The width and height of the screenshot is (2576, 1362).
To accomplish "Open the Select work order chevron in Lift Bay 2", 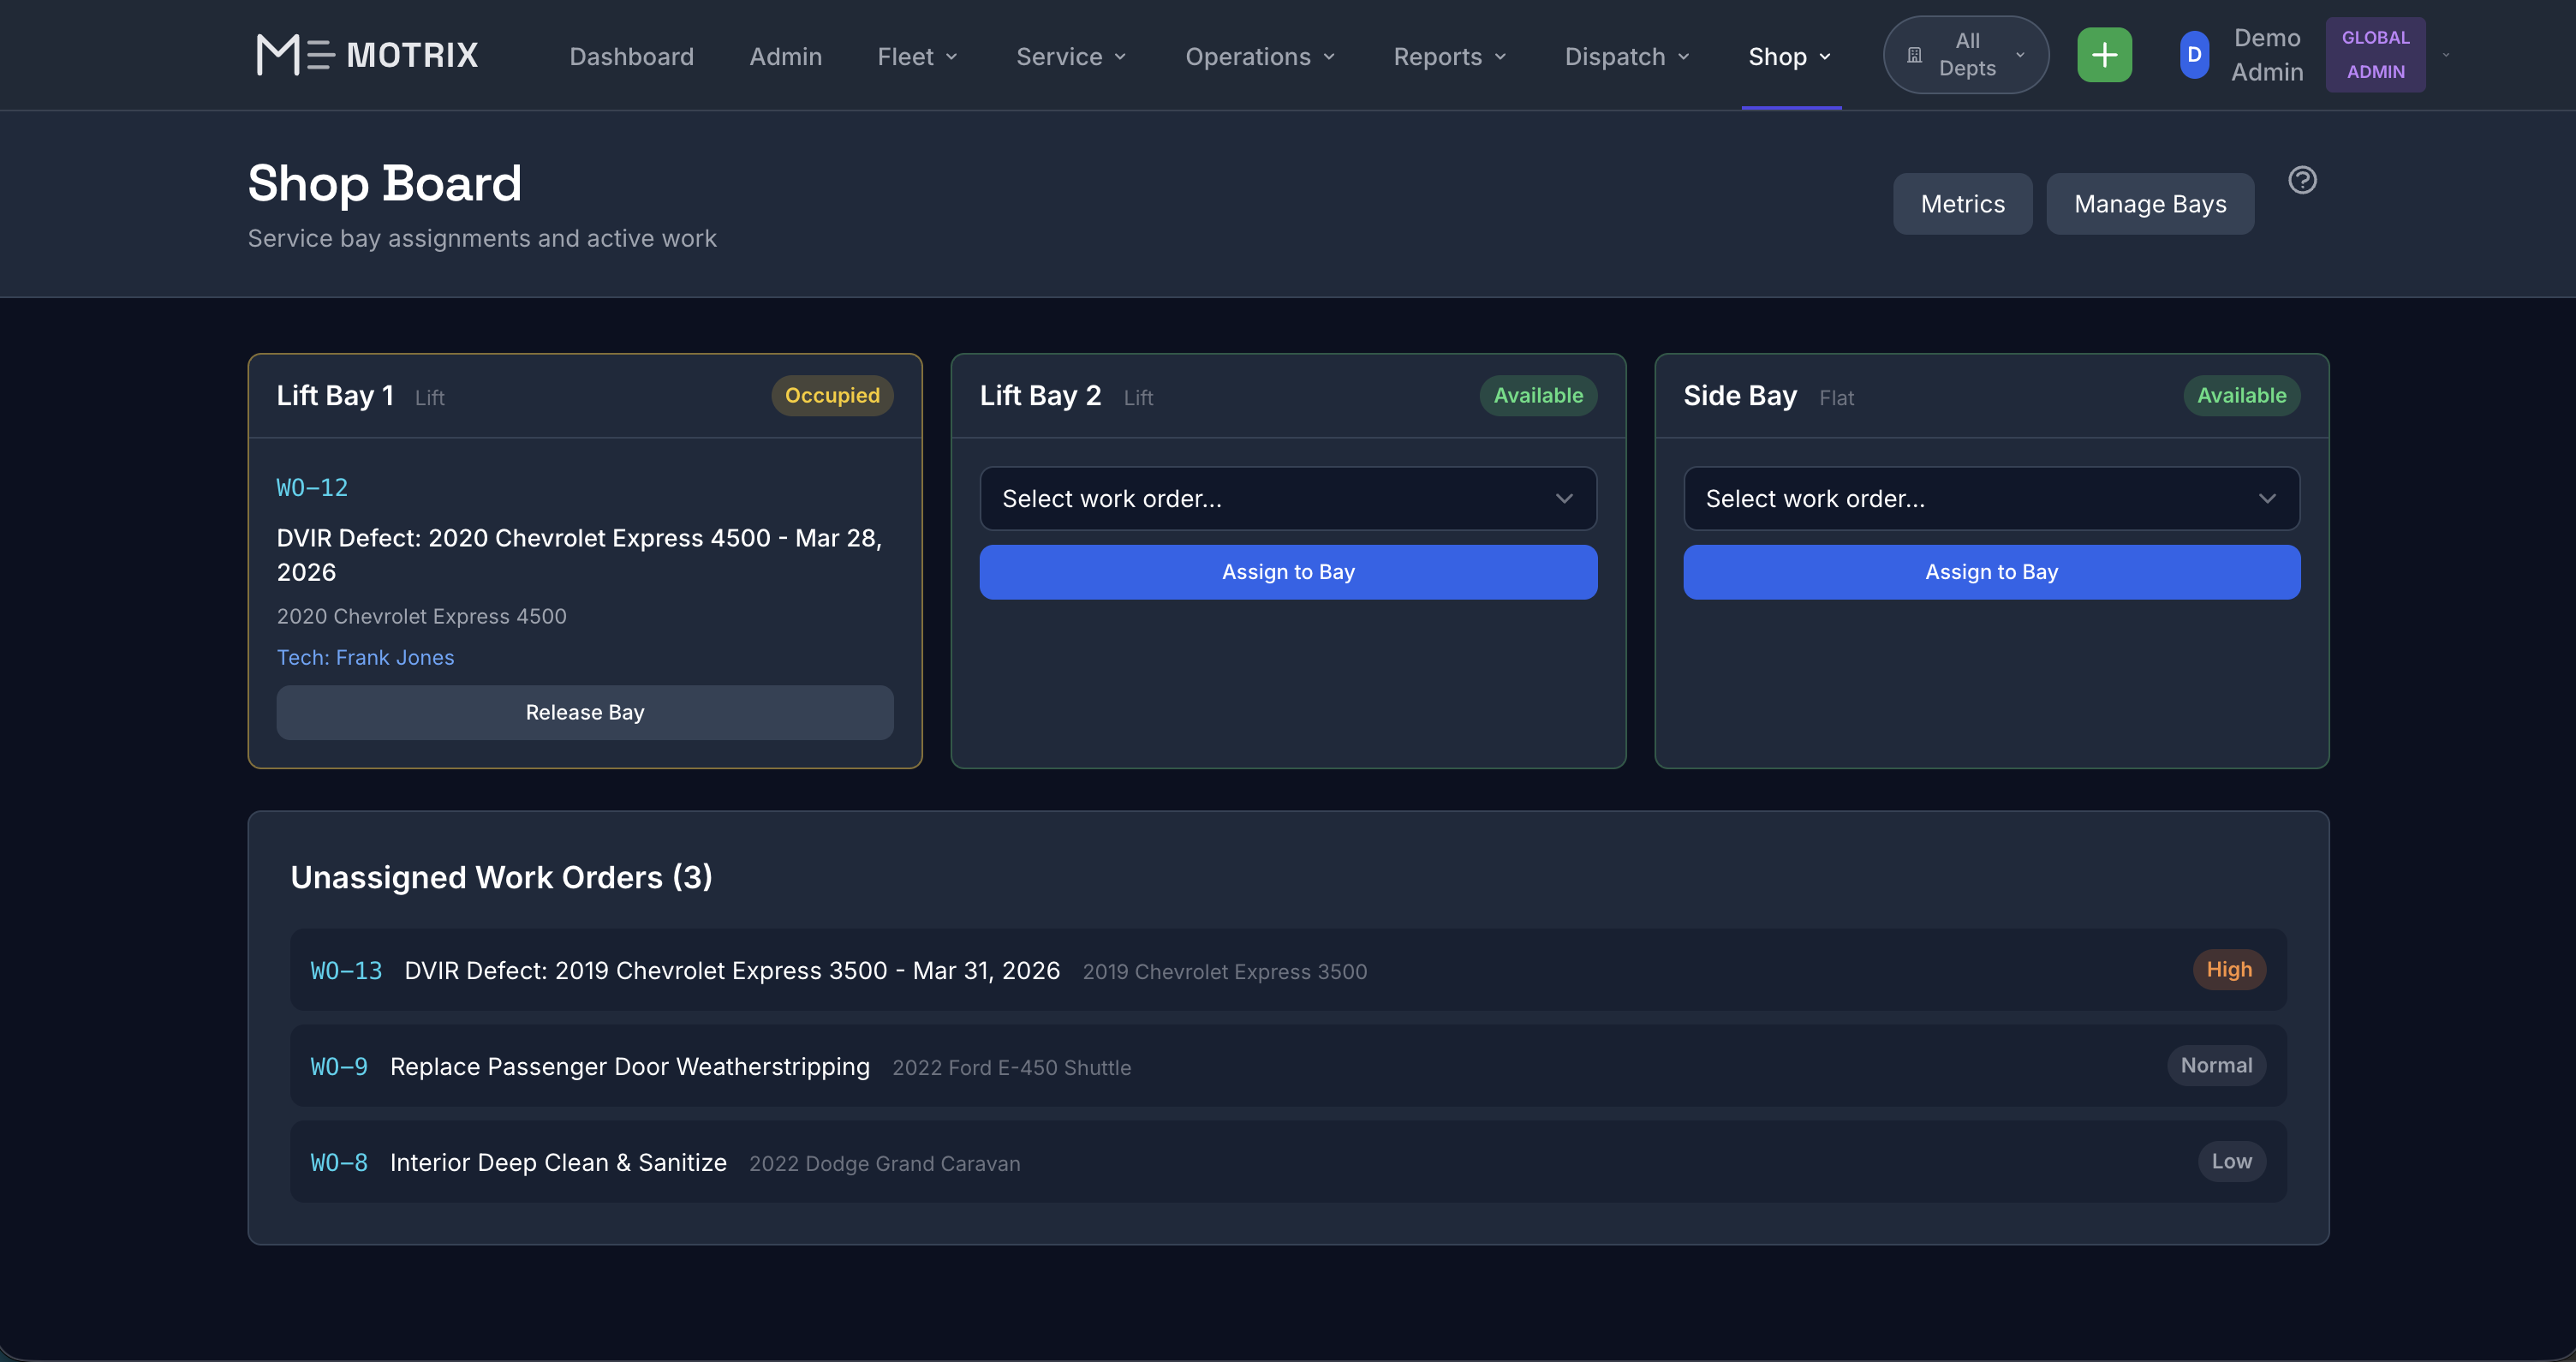I will pos(1565,498).
